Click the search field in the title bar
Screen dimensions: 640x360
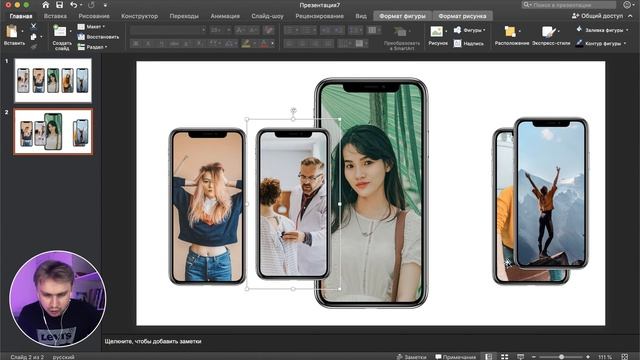click(569, 5)
